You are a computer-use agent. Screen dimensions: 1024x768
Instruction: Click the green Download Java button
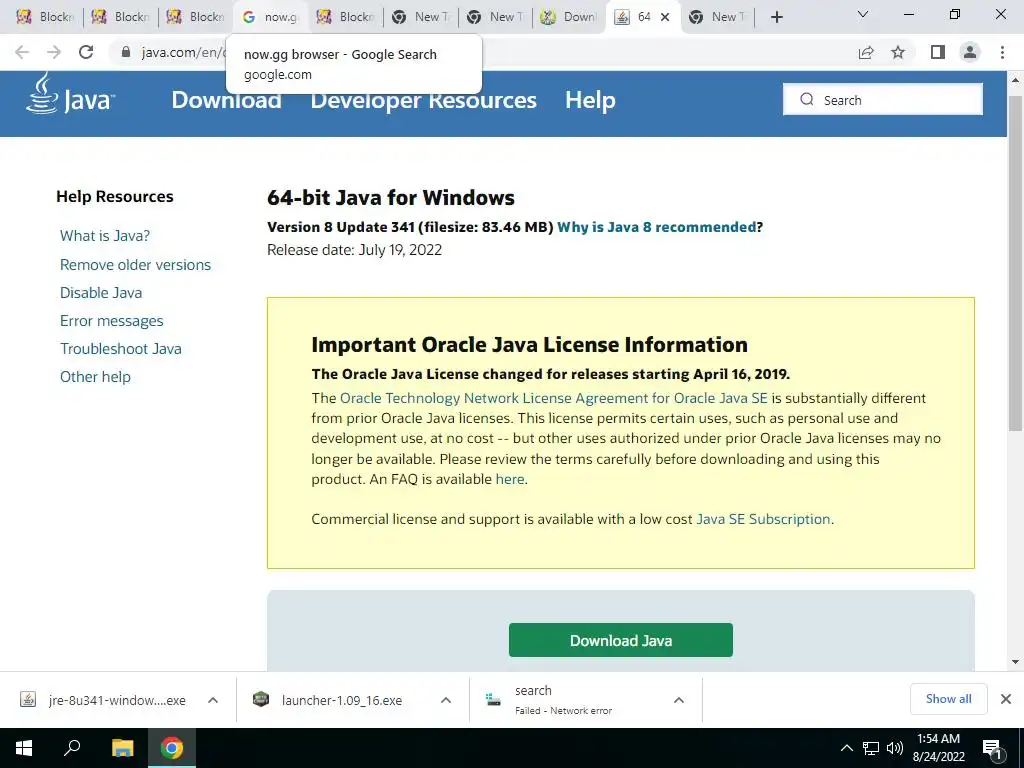coord(620,640)
